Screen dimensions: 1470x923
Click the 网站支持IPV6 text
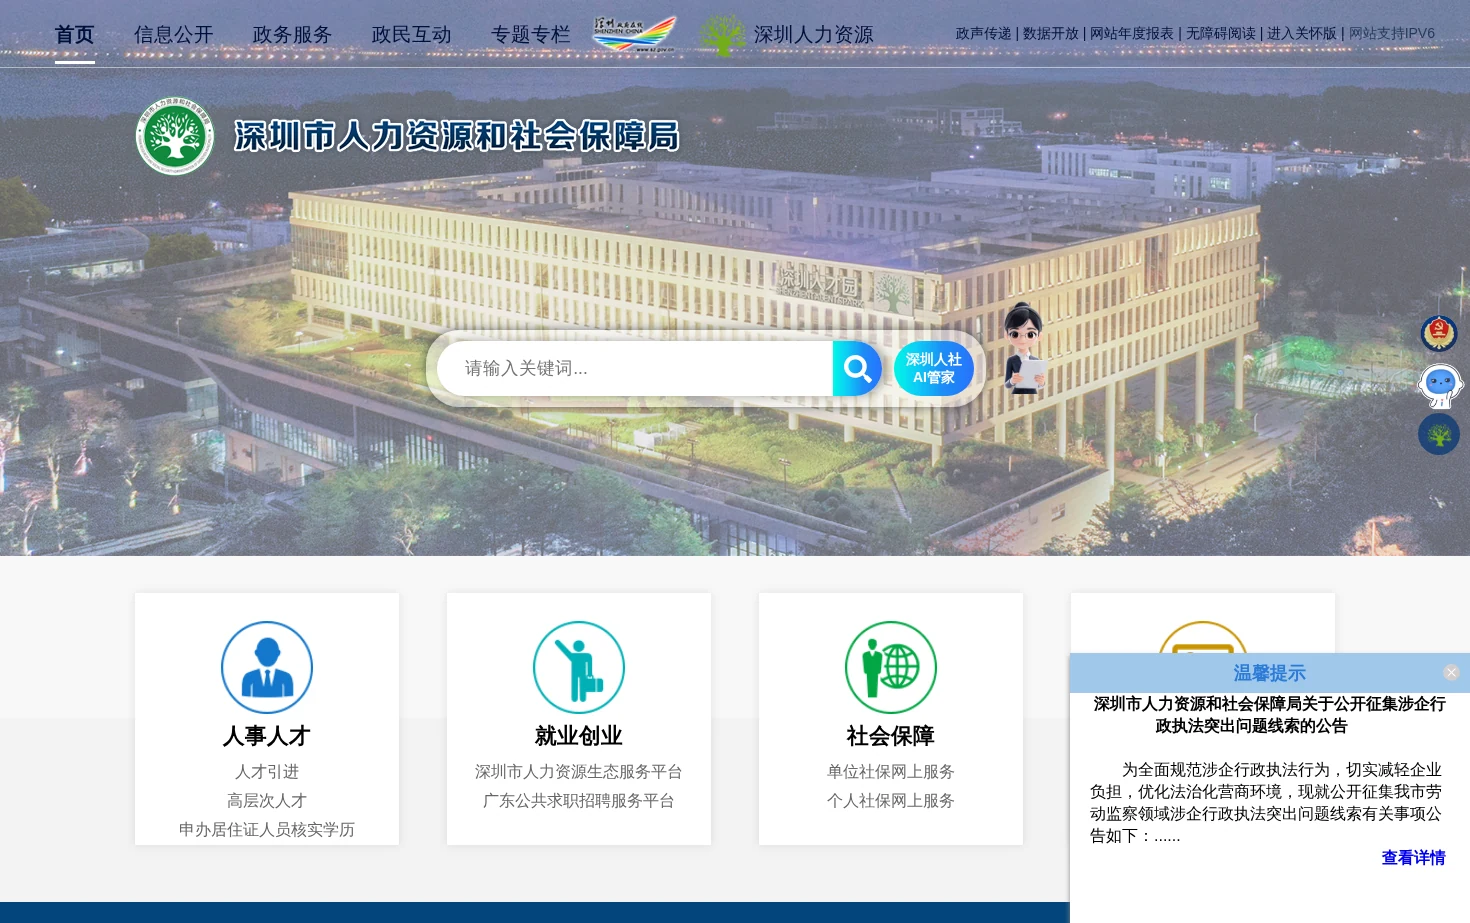(1392, 33)
